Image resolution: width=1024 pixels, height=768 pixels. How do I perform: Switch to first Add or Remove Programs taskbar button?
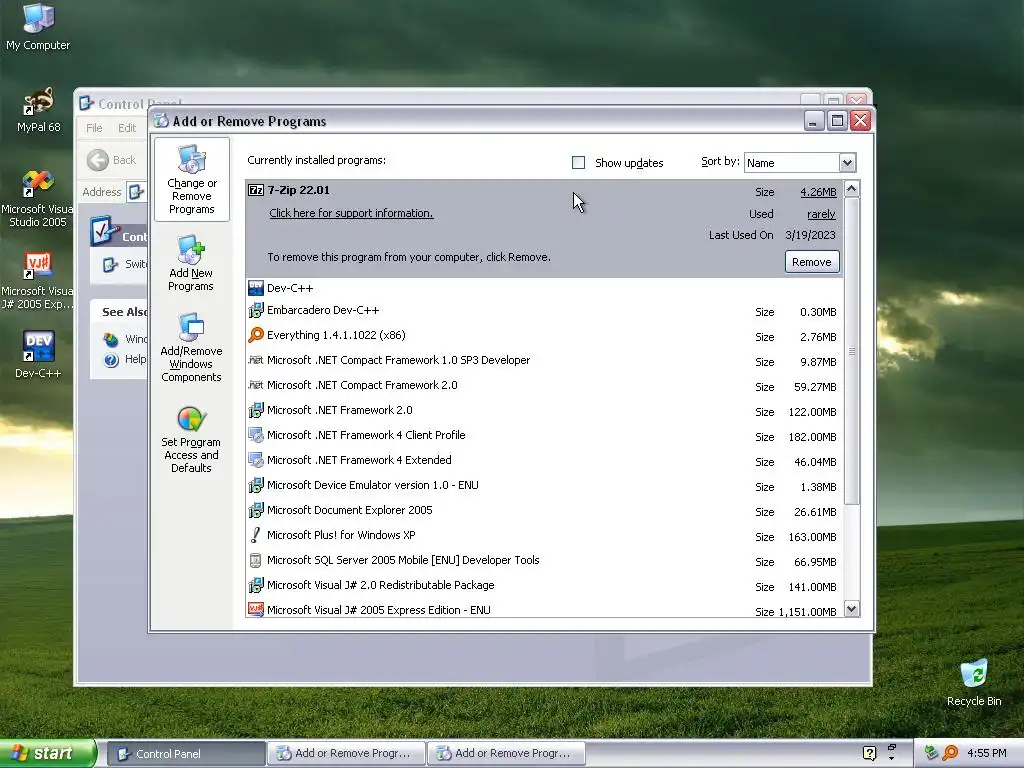pos(345,754)
